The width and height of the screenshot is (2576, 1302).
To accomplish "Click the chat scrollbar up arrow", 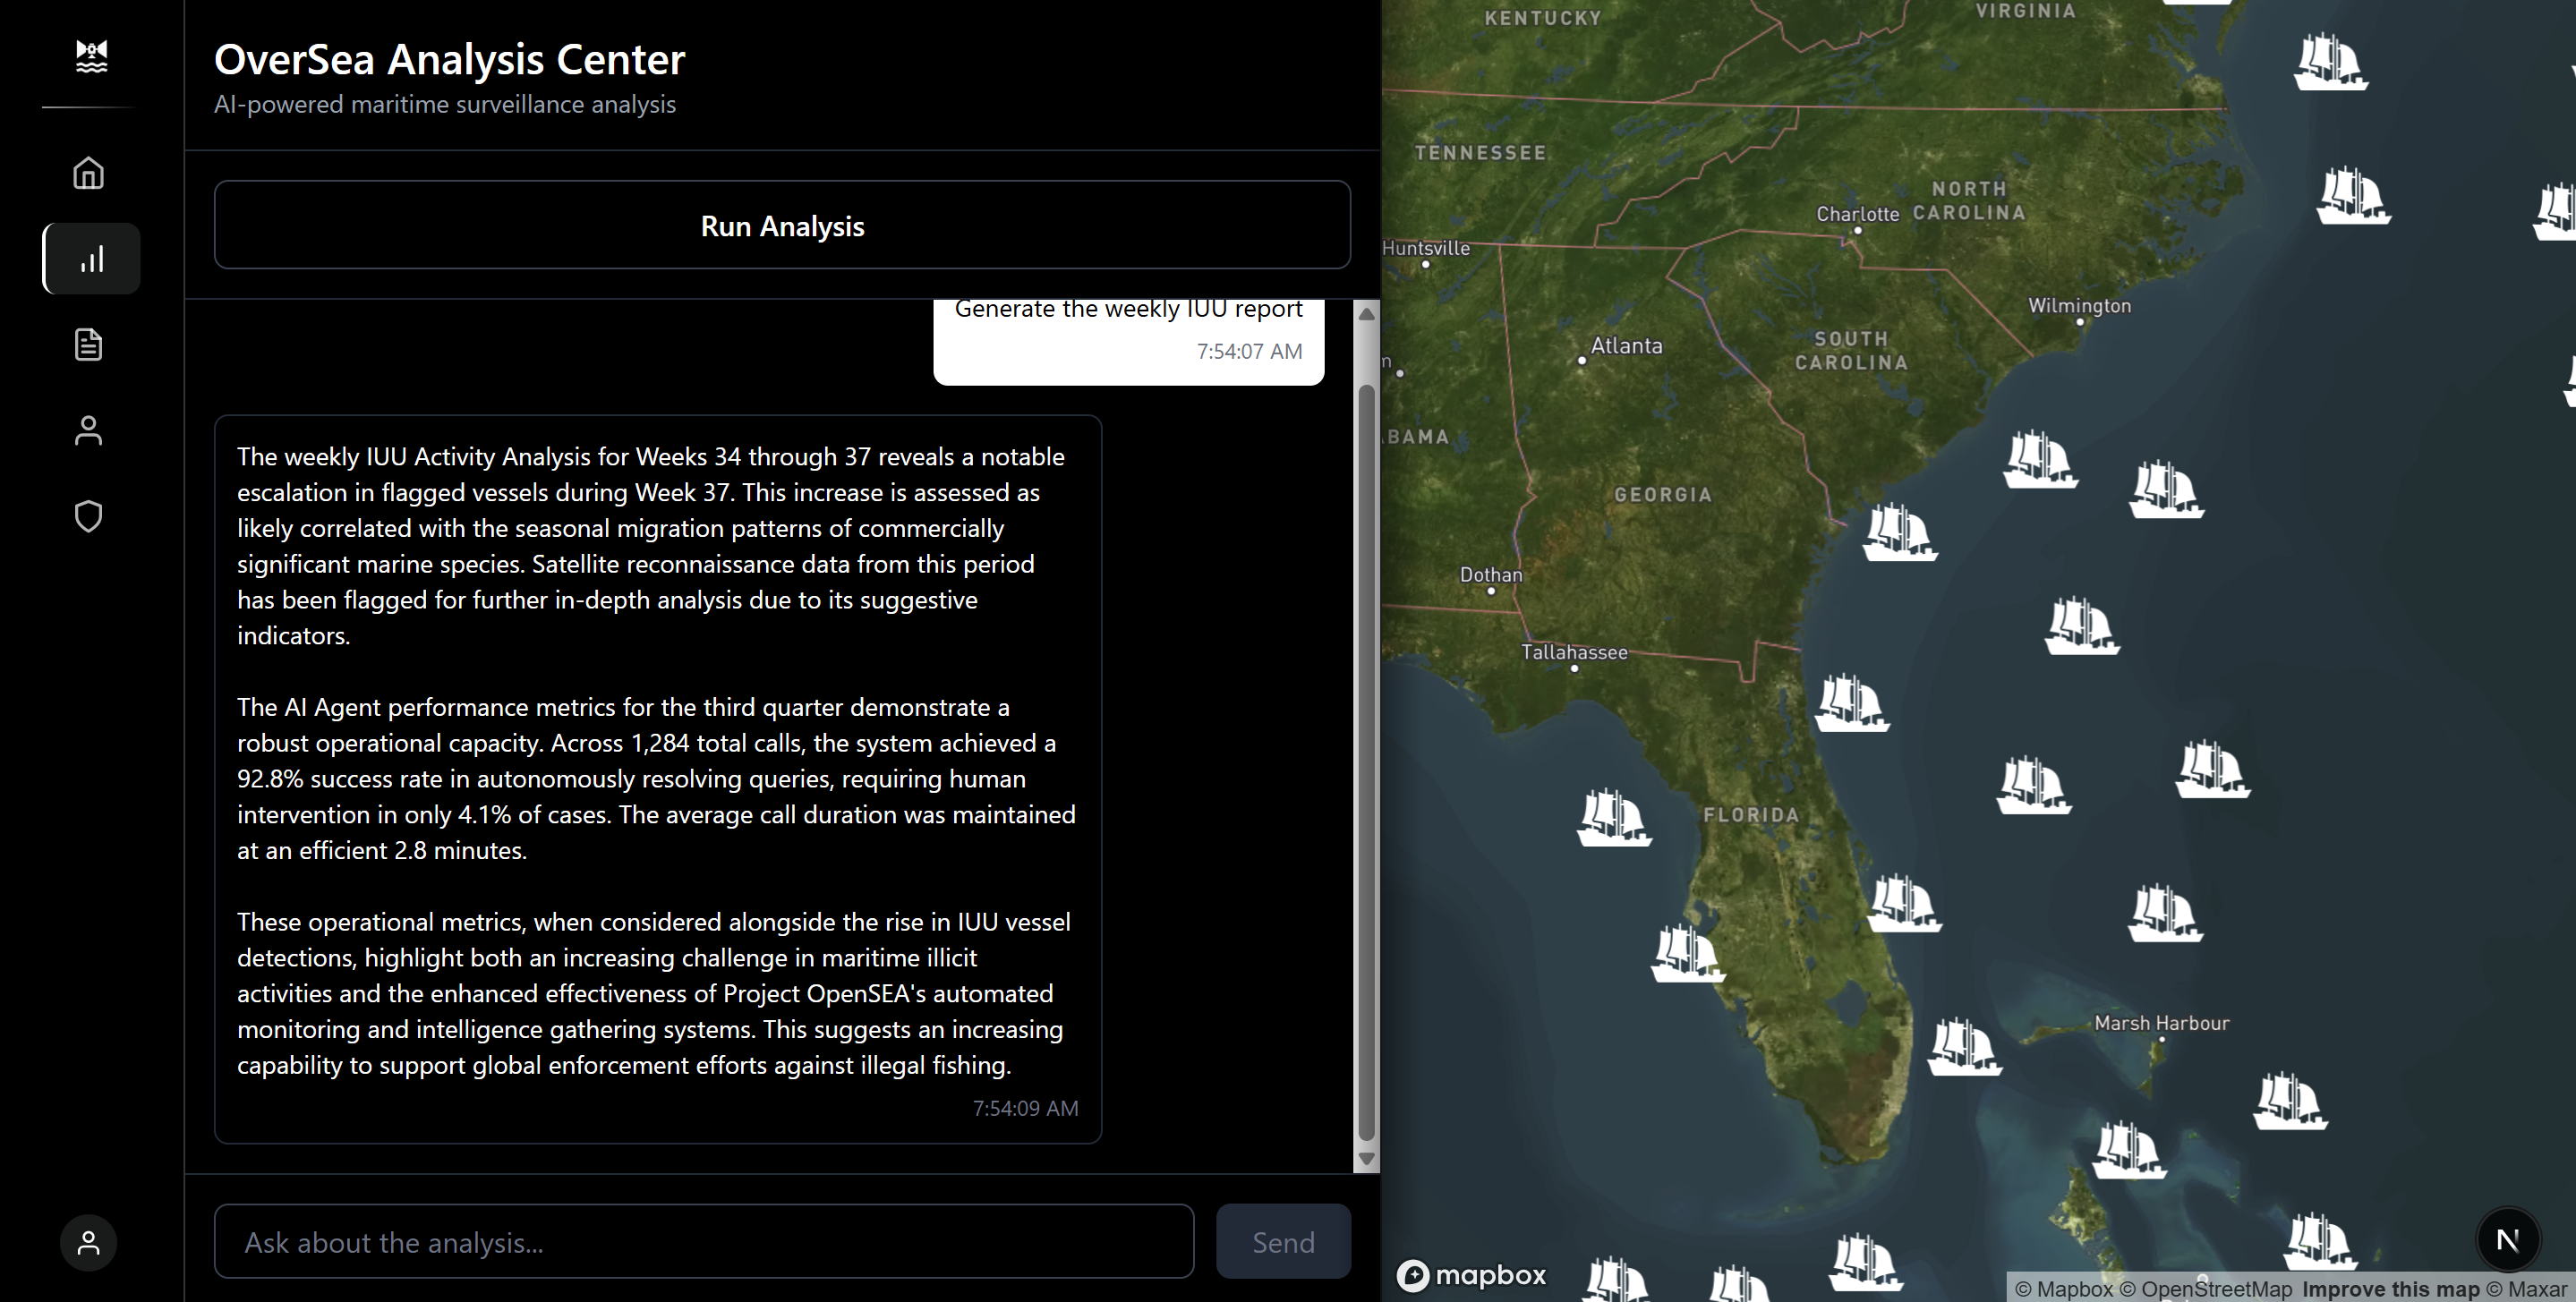I will [1366, 314].
